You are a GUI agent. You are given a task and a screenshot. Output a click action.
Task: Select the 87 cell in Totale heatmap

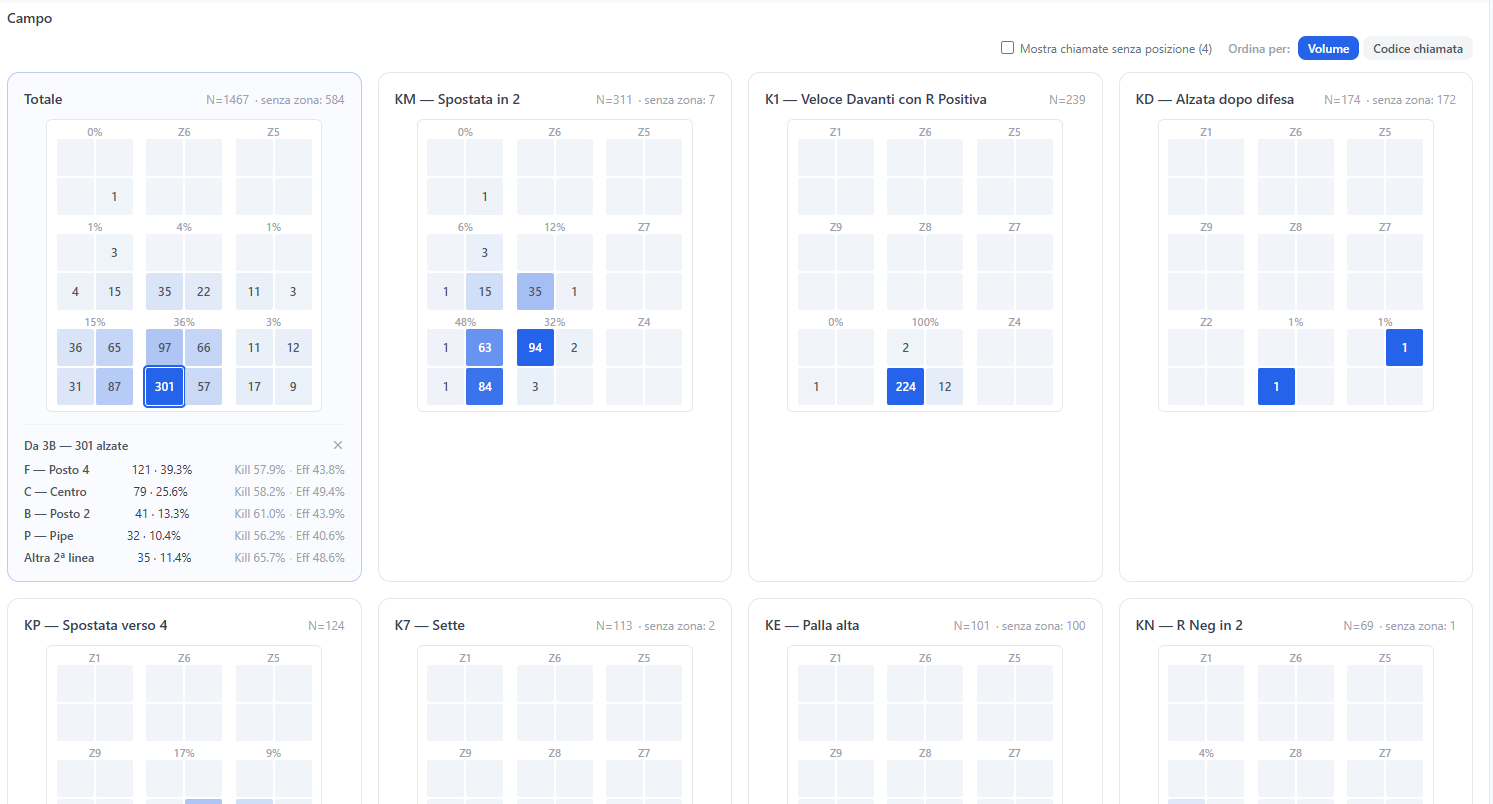[115, 387]
